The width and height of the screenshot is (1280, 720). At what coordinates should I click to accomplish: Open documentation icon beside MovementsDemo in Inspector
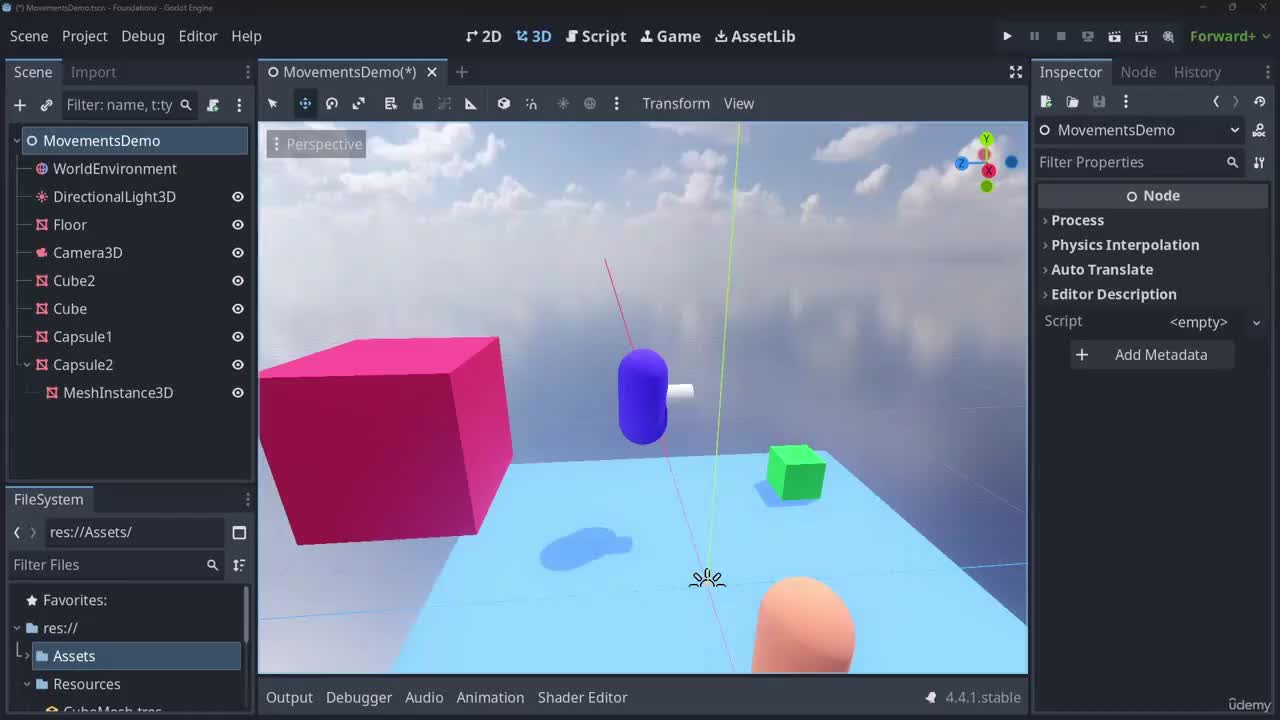pyautogui.click(x=1259, y=130)
